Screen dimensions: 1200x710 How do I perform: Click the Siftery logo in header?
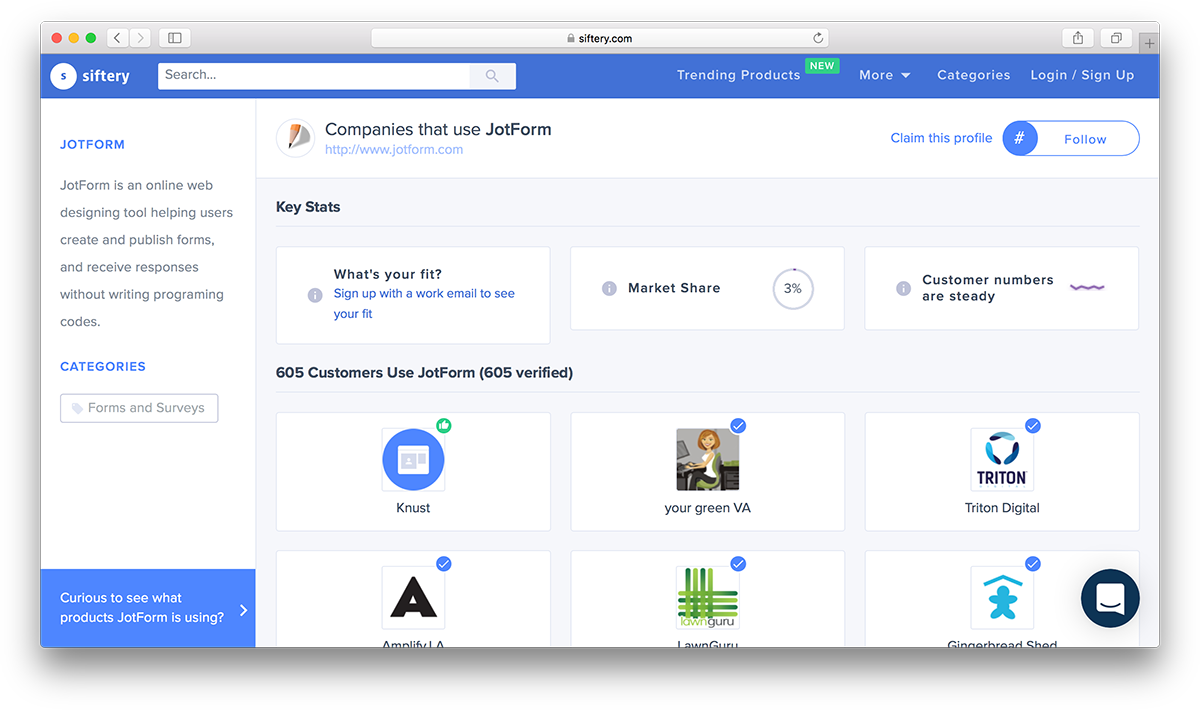pos(90,75)
